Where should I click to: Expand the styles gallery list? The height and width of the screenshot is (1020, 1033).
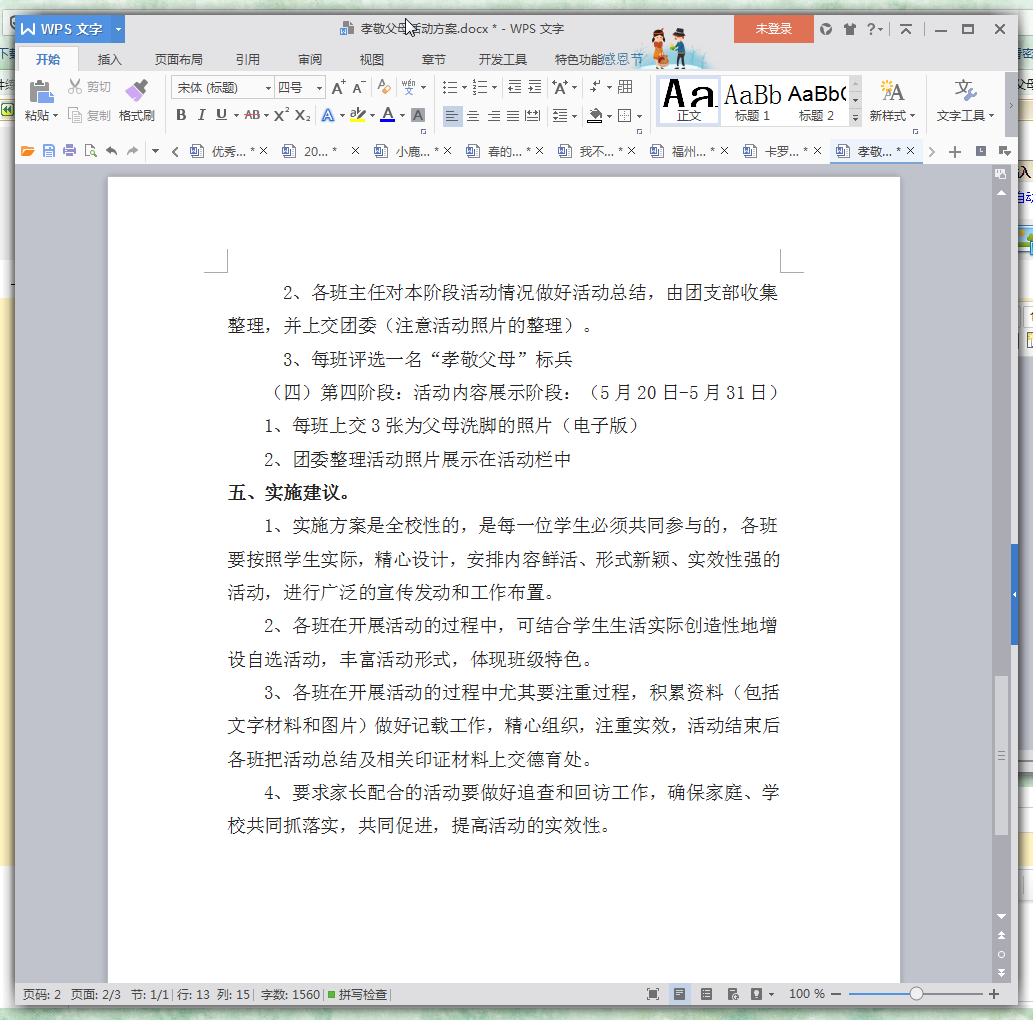click(855, 118)
